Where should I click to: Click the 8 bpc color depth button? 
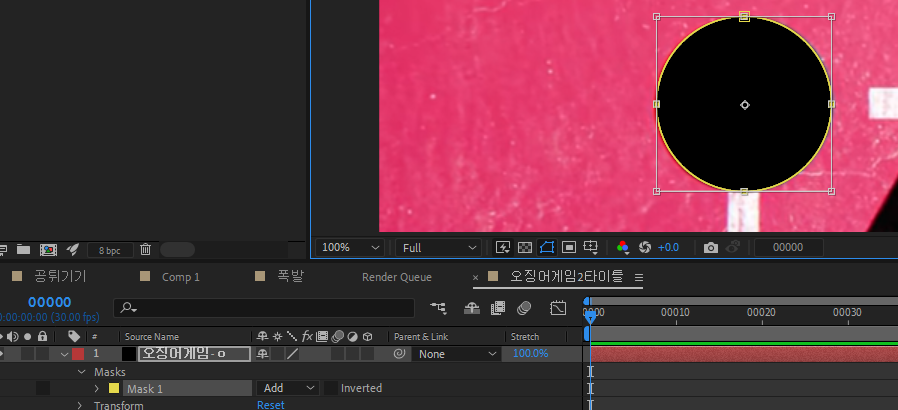(110, 250)
